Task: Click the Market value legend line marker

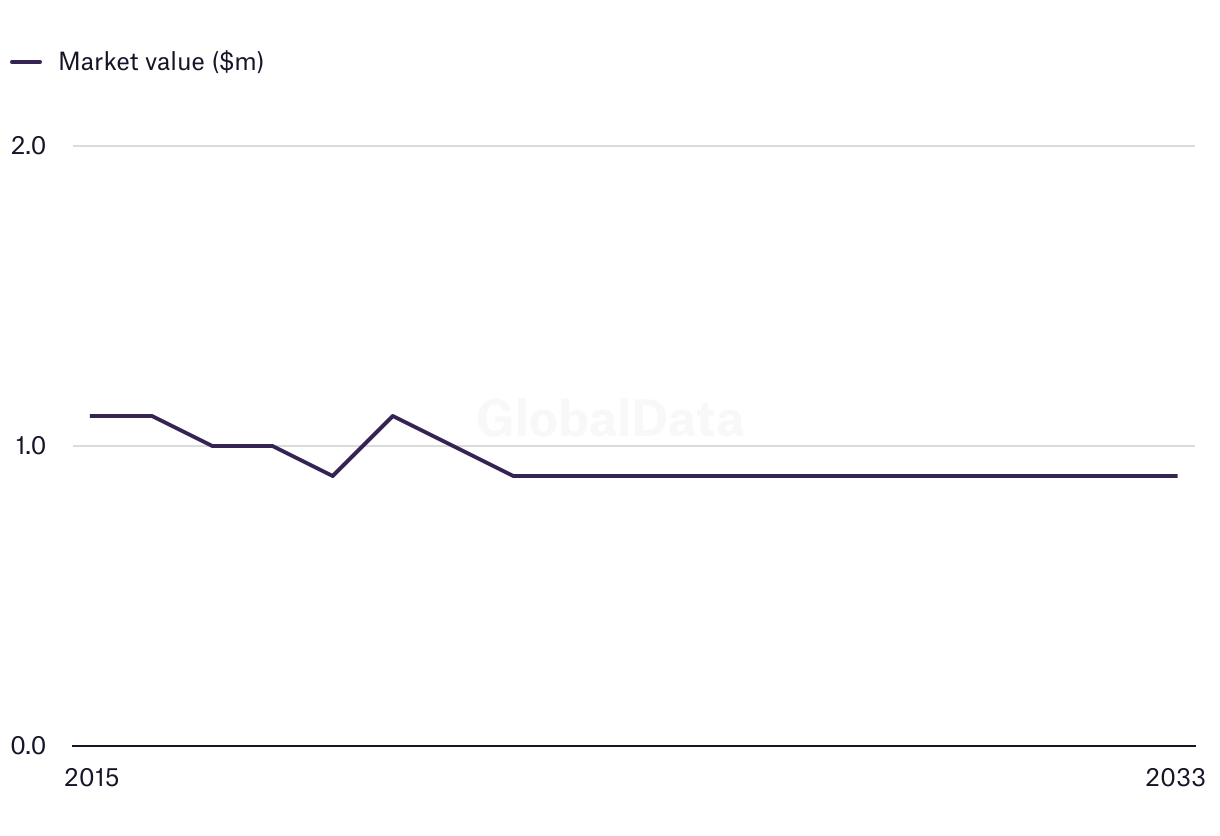Action: pos(26,62)
